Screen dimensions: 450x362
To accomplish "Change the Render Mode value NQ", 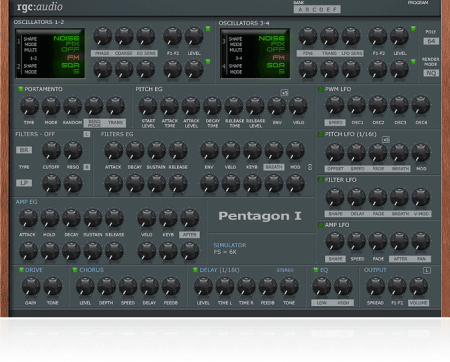I will coord(431,73).
